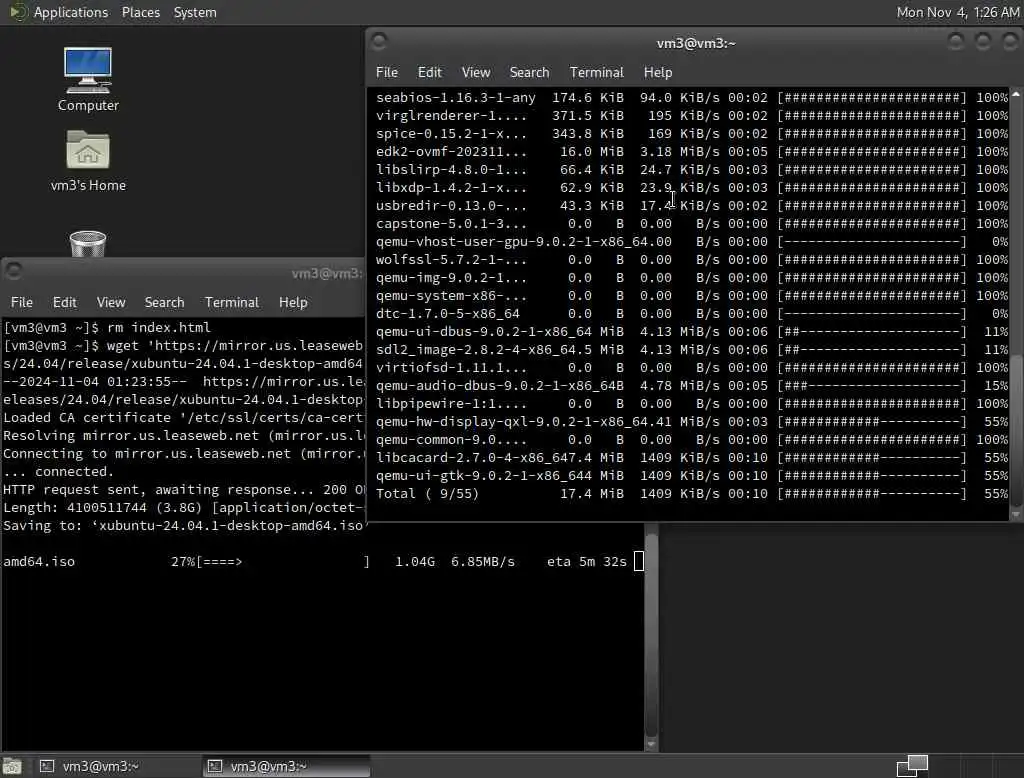Open Terminal menu in the wget terminal window

231,302
